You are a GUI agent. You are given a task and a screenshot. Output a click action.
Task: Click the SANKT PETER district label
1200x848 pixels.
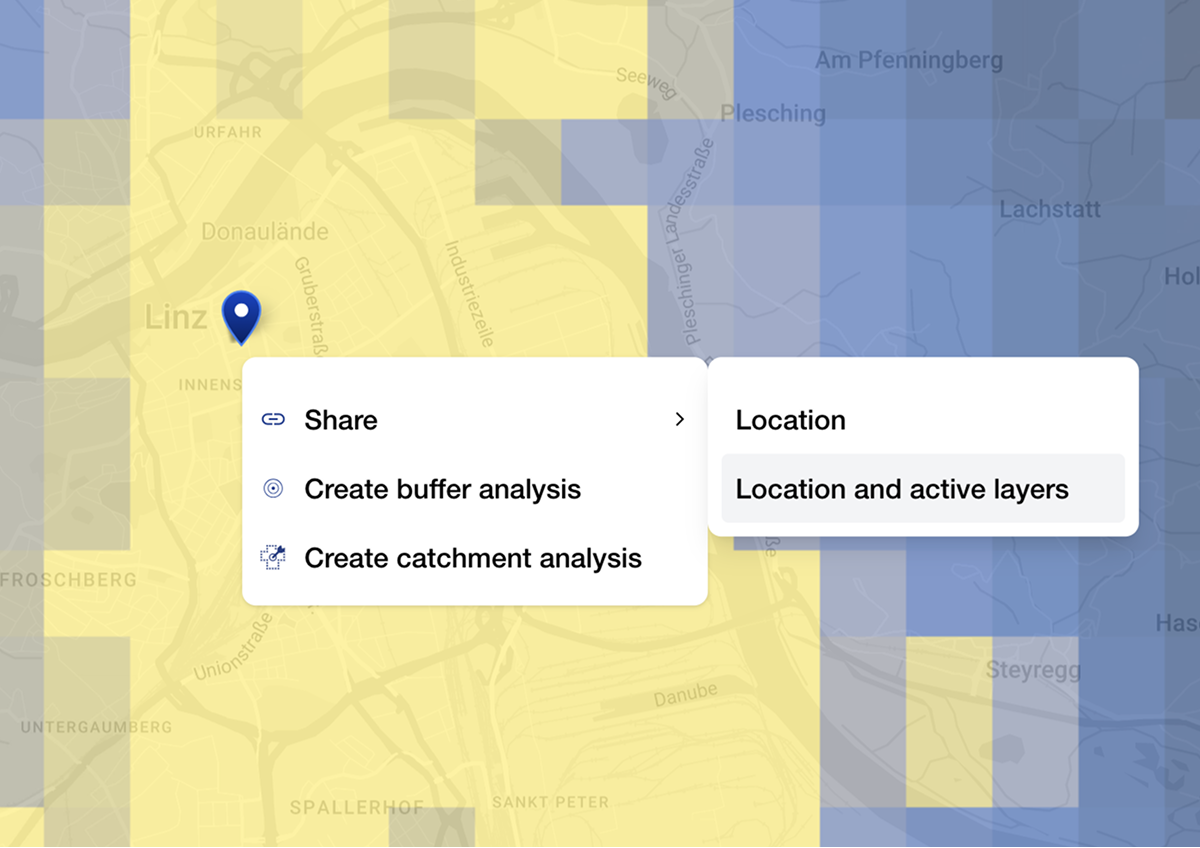(550, 802)
